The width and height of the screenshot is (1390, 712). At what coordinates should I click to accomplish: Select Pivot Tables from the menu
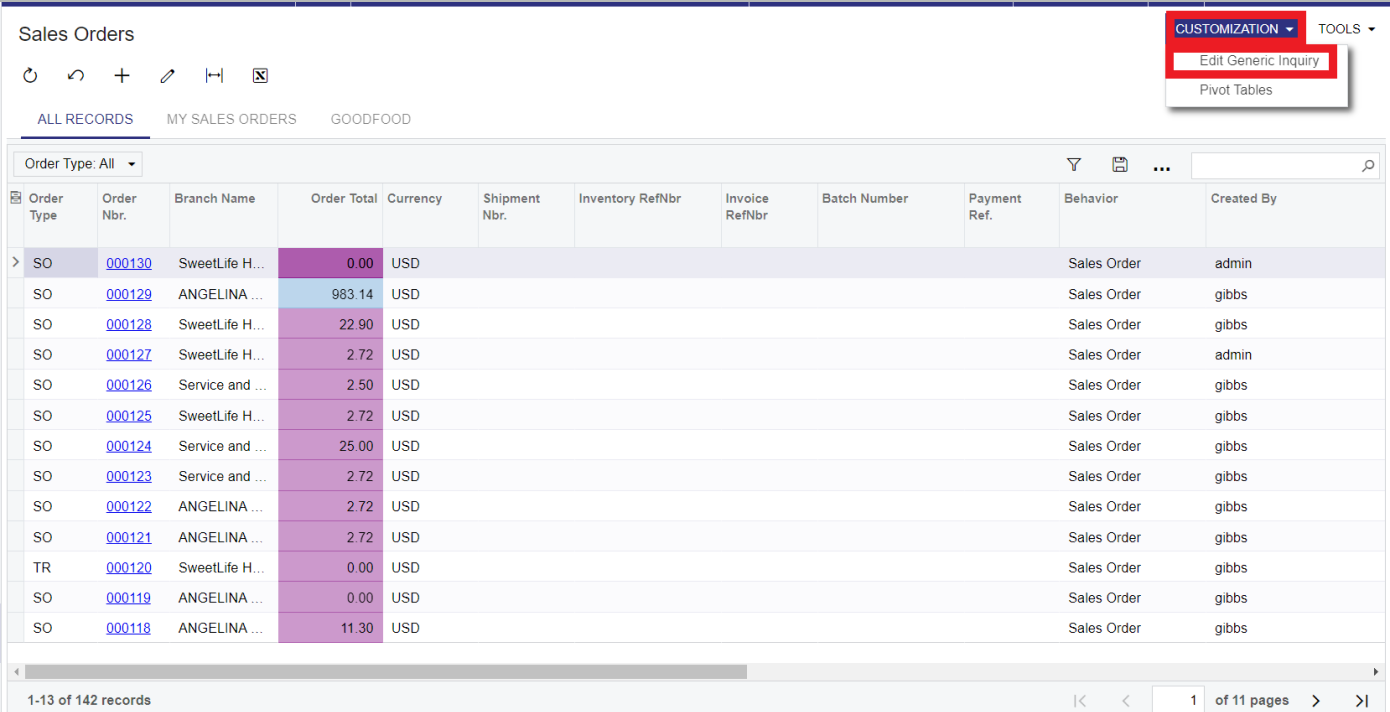point(1236,89)
